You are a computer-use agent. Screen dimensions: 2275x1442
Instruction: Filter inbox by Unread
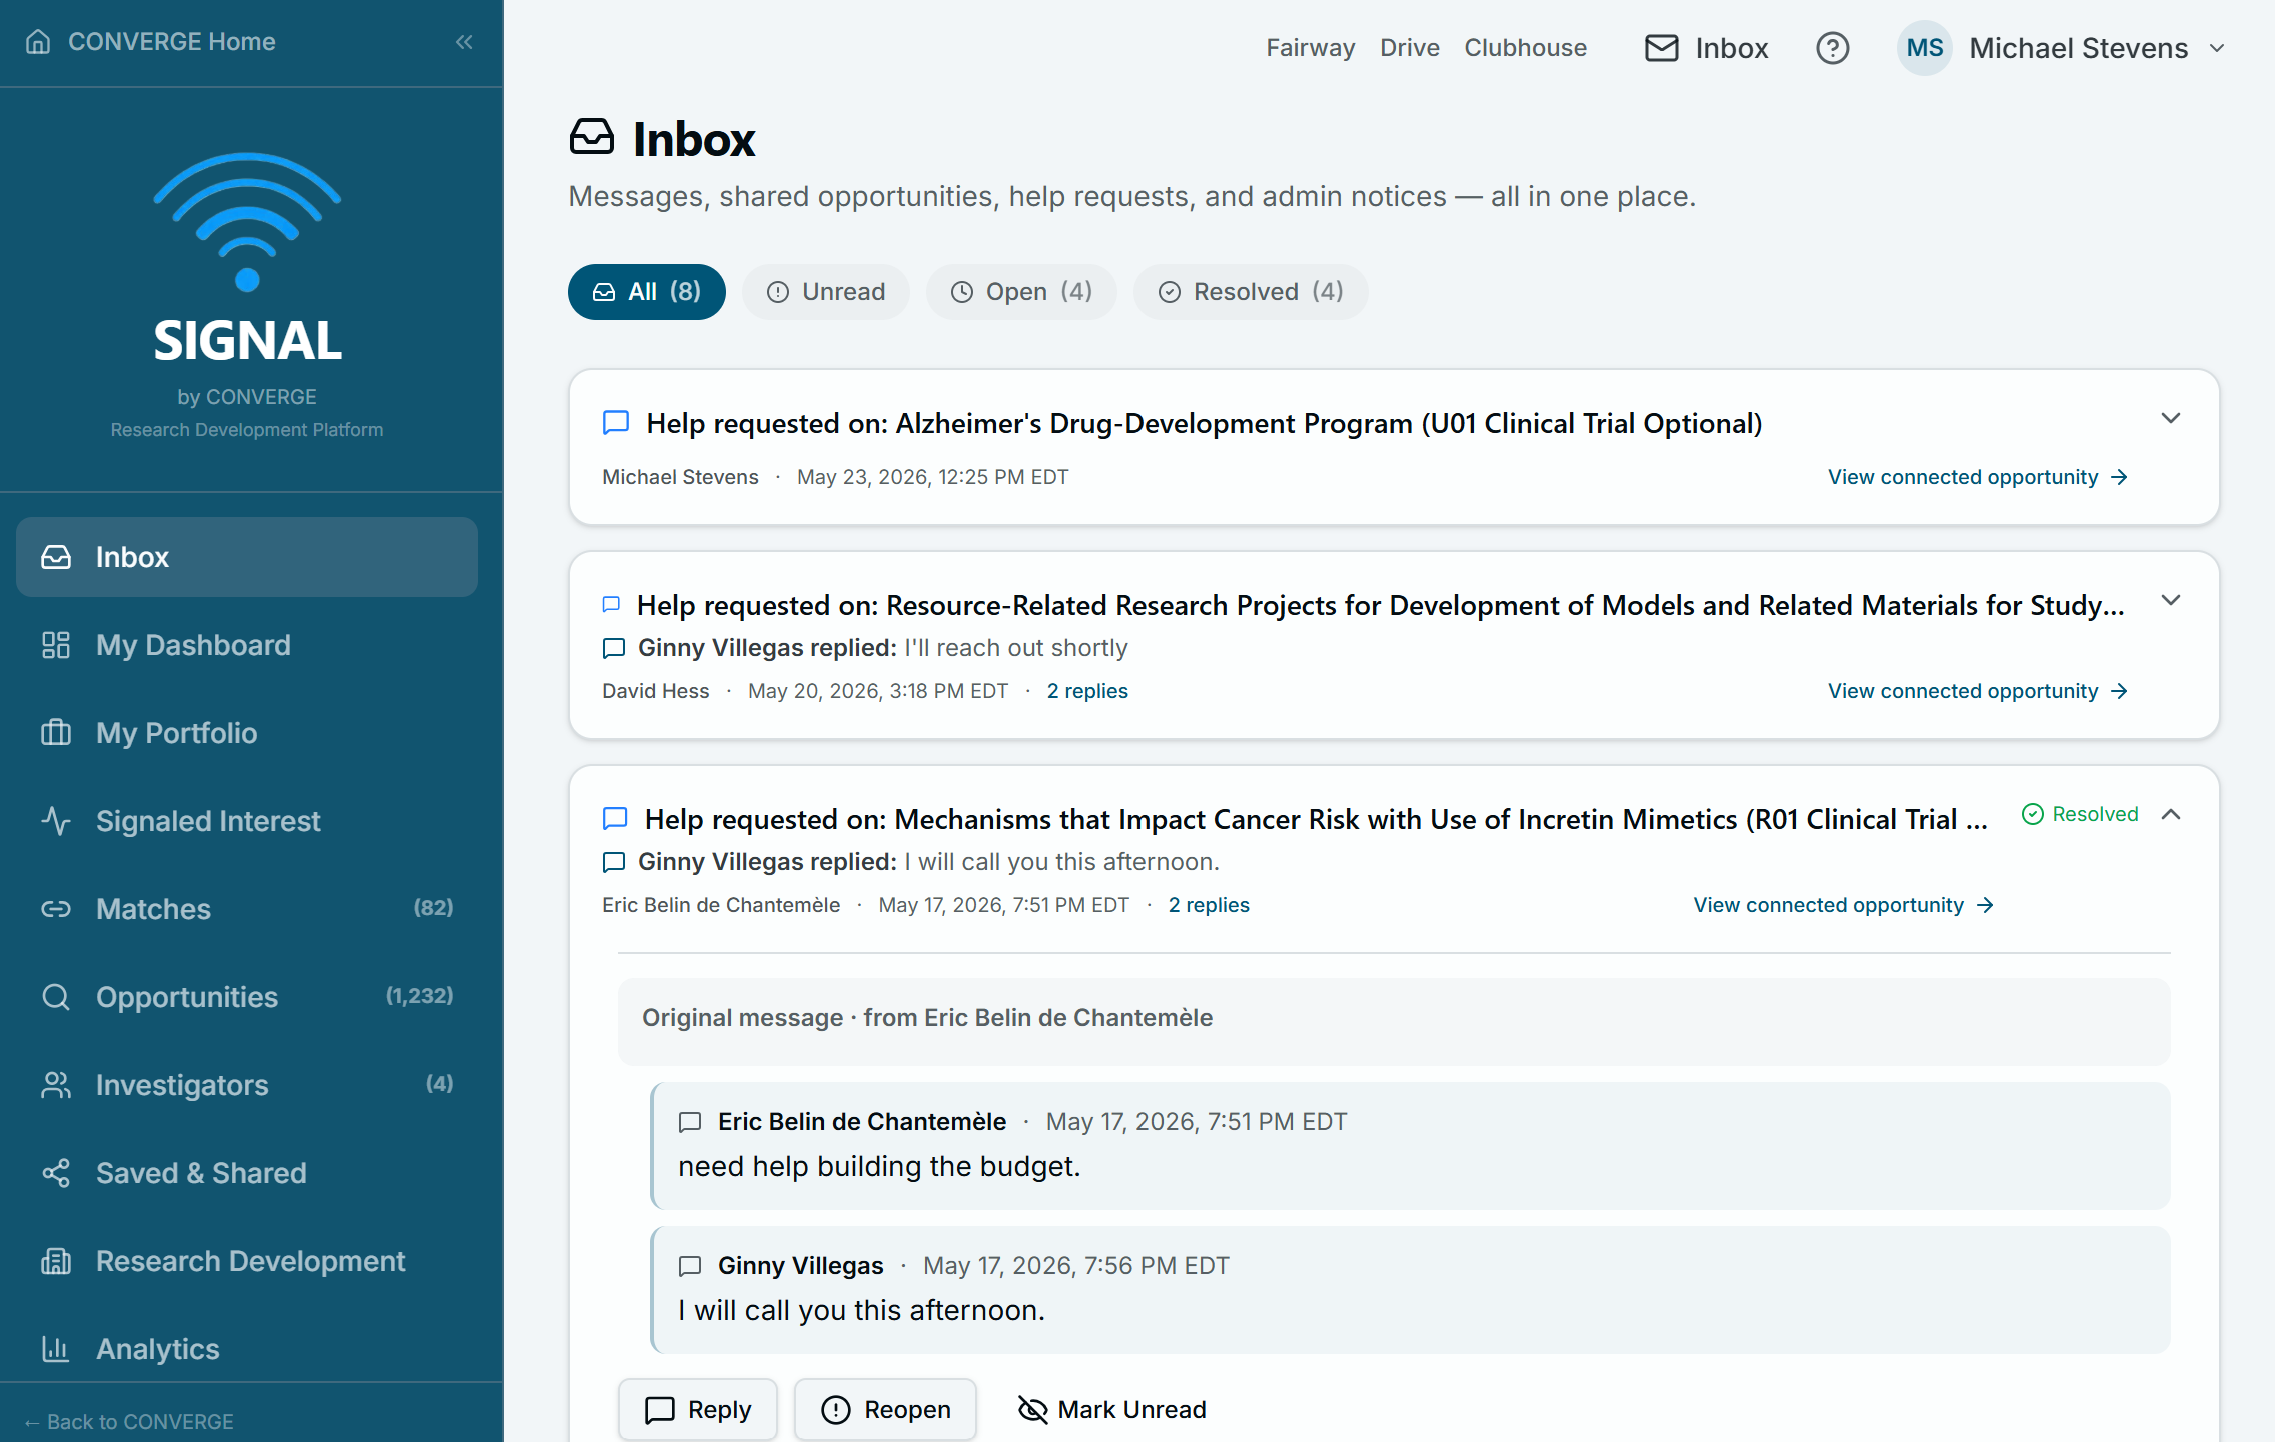pos(826,292)
